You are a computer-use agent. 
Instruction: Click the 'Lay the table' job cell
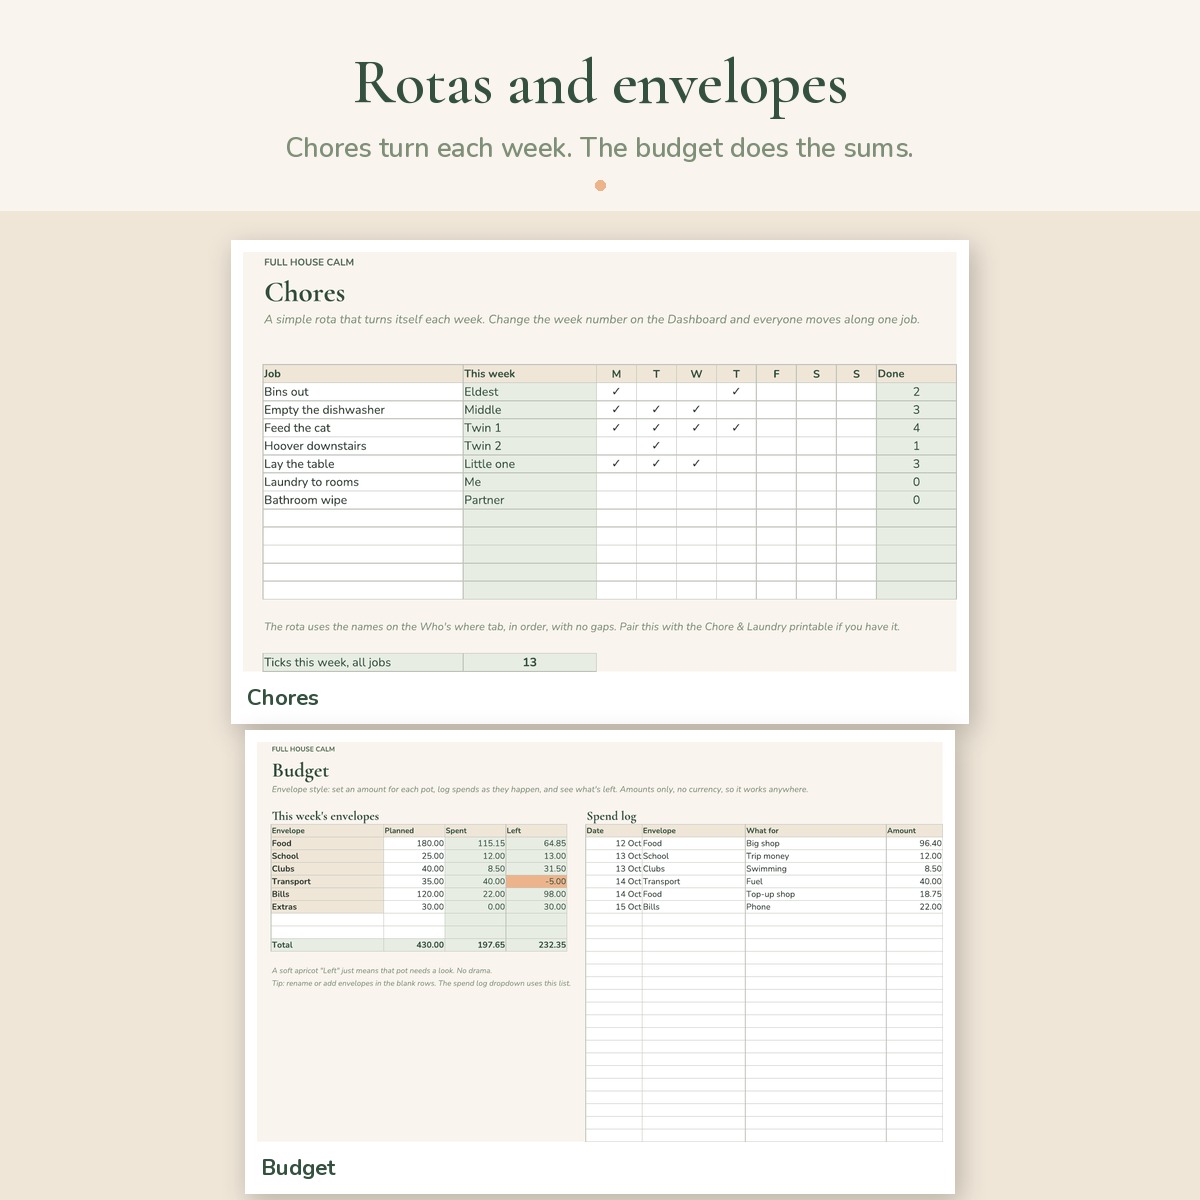[363, 464]
